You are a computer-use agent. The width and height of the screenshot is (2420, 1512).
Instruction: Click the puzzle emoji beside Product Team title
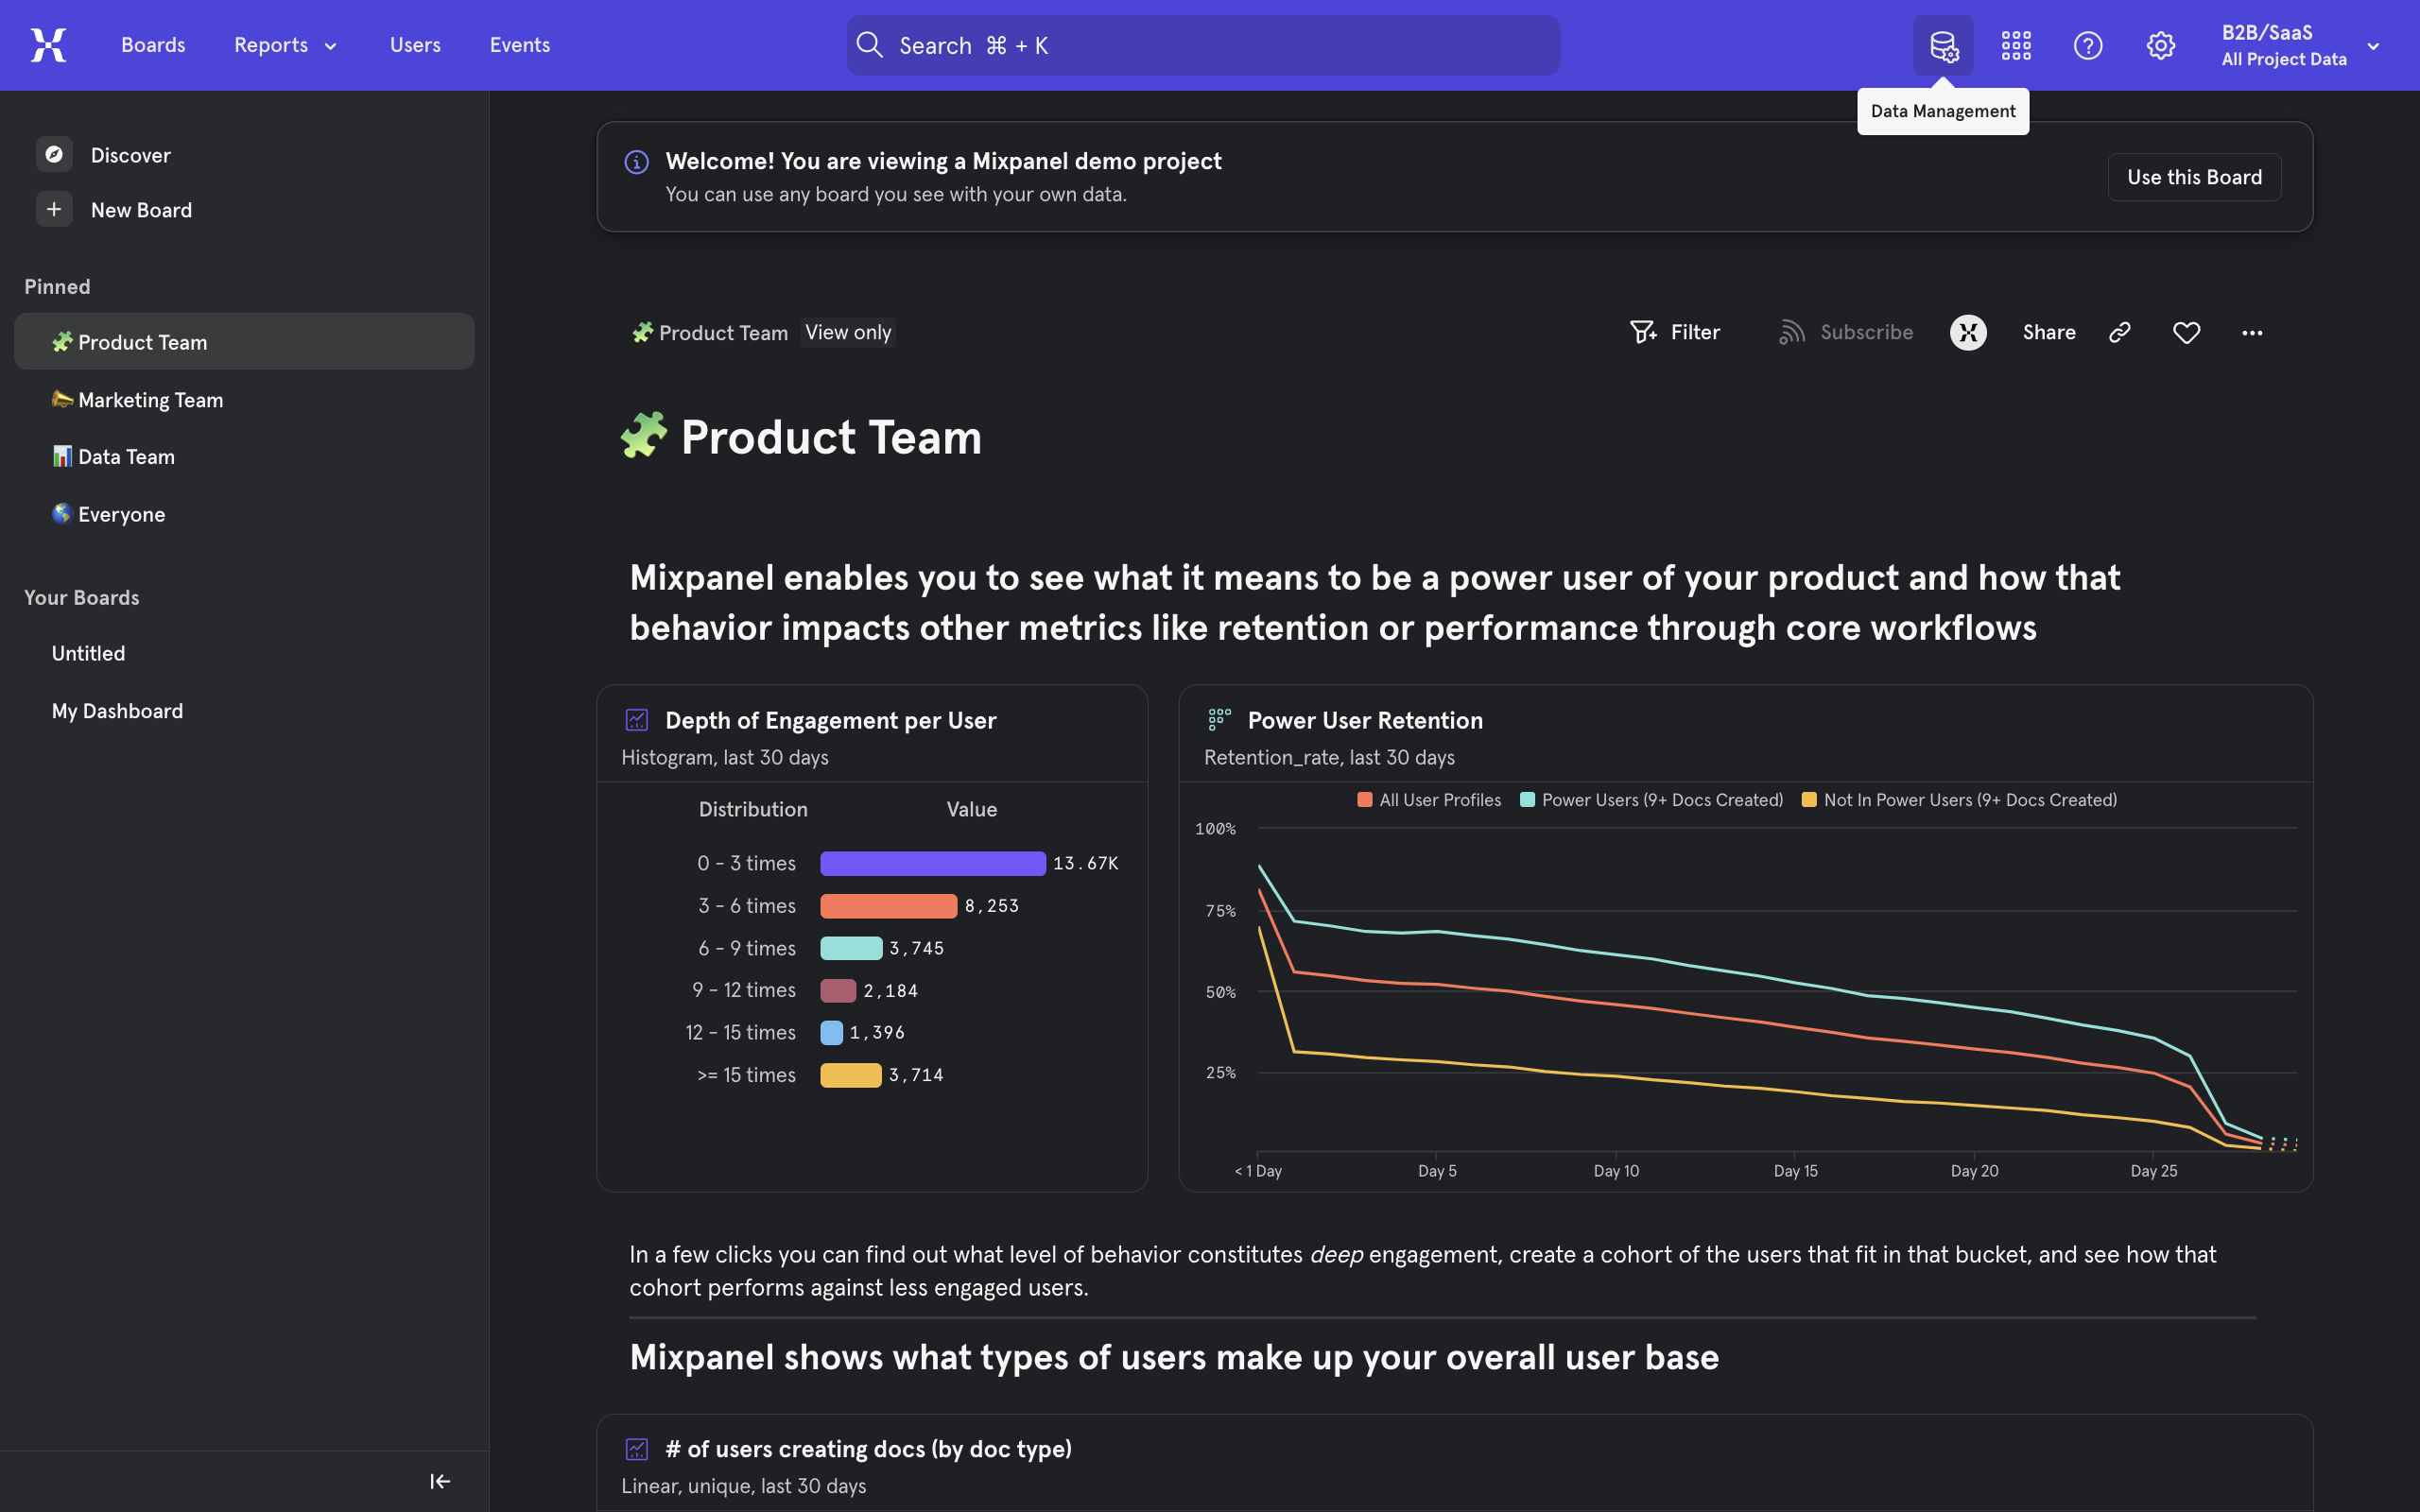(644, 436)
